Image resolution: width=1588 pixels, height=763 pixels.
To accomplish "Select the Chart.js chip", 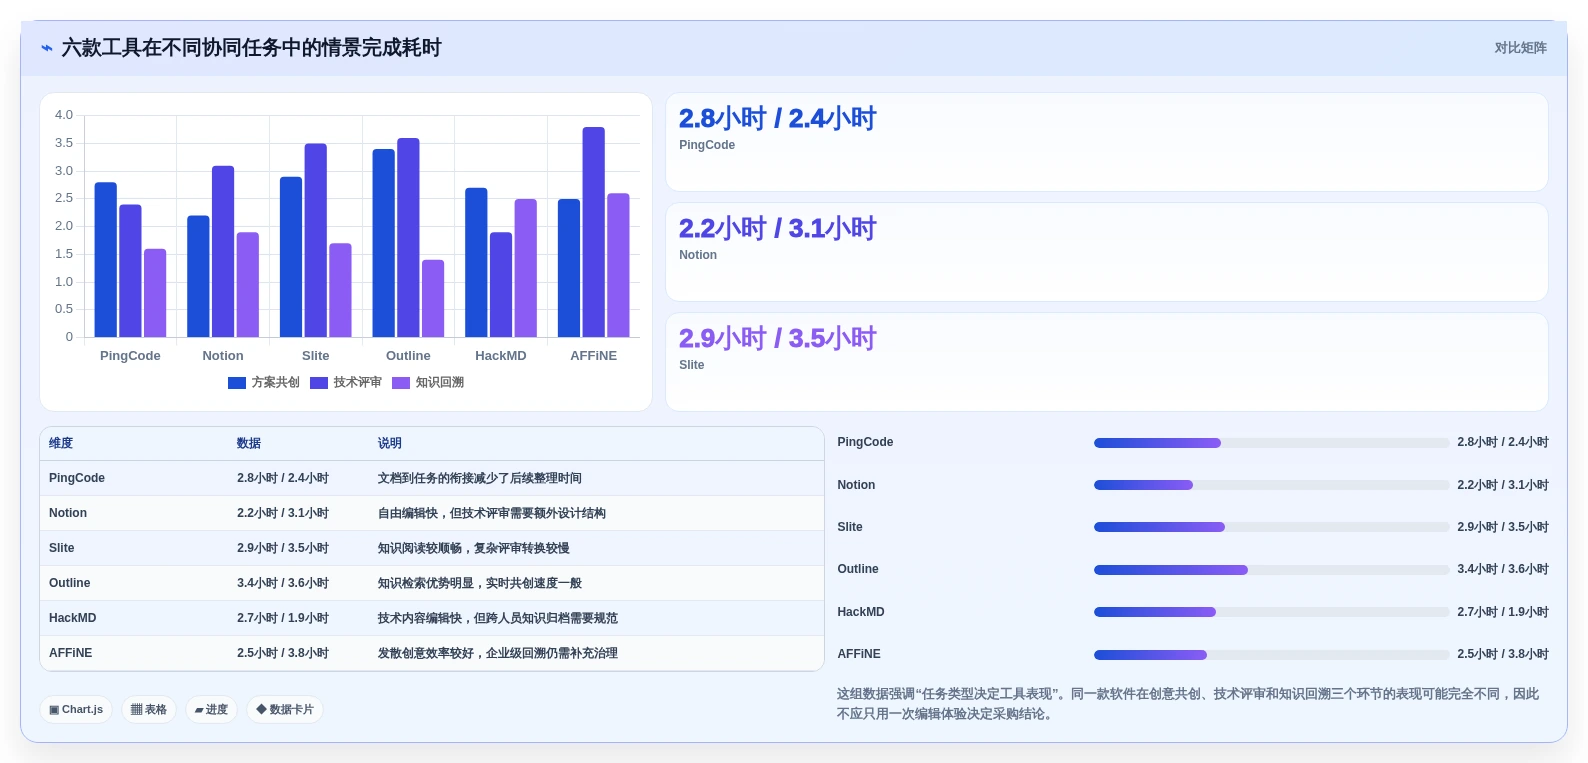I will tap(76, 710).
